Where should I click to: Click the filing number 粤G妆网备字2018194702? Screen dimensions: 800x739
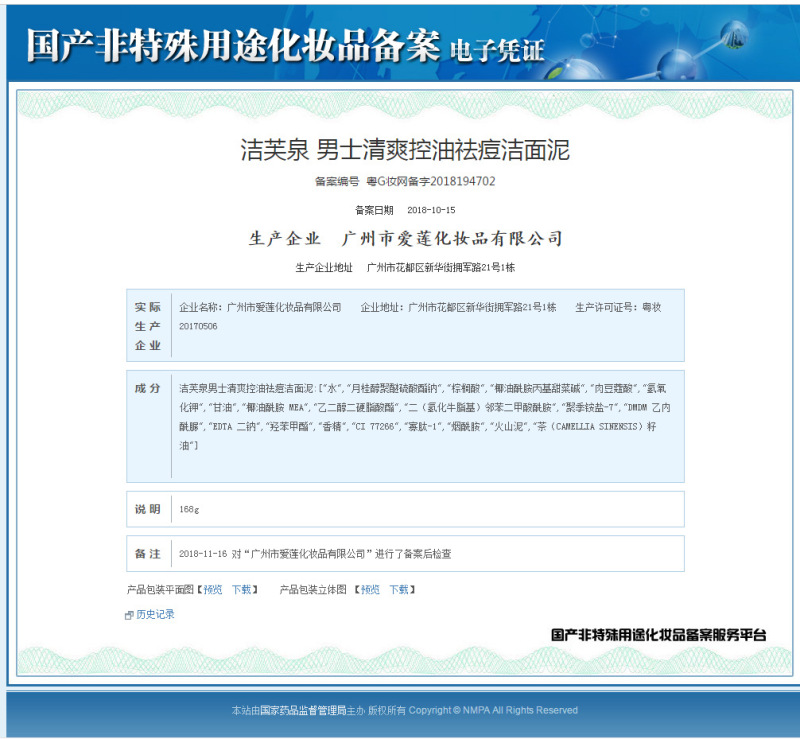431,181
